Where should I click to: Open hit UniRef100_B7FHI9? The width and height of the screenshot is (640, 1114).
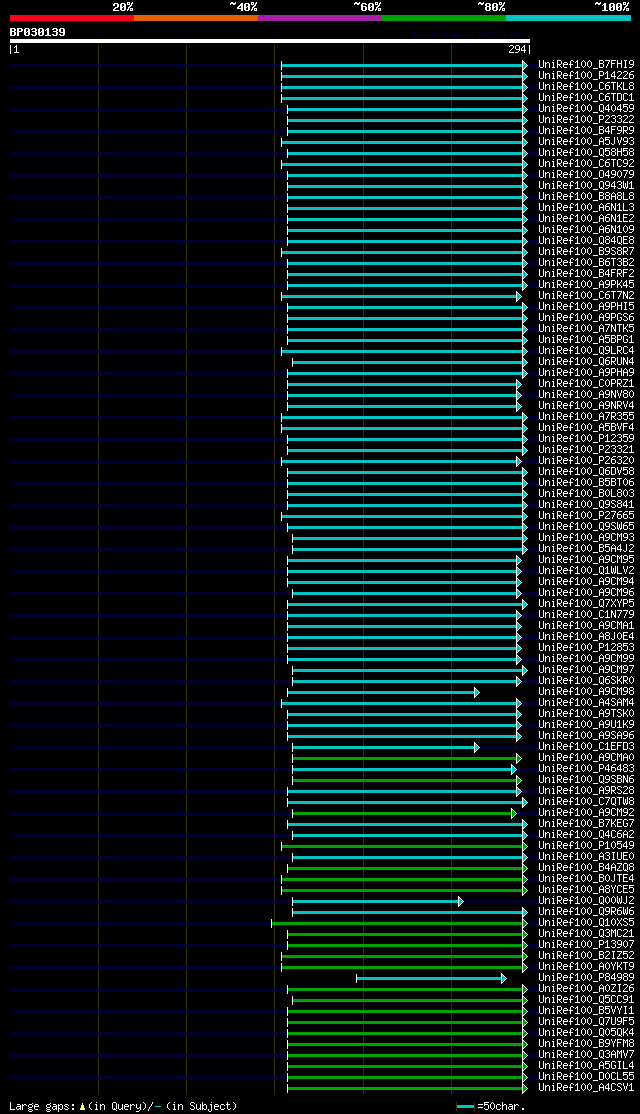tap(586, 65)
